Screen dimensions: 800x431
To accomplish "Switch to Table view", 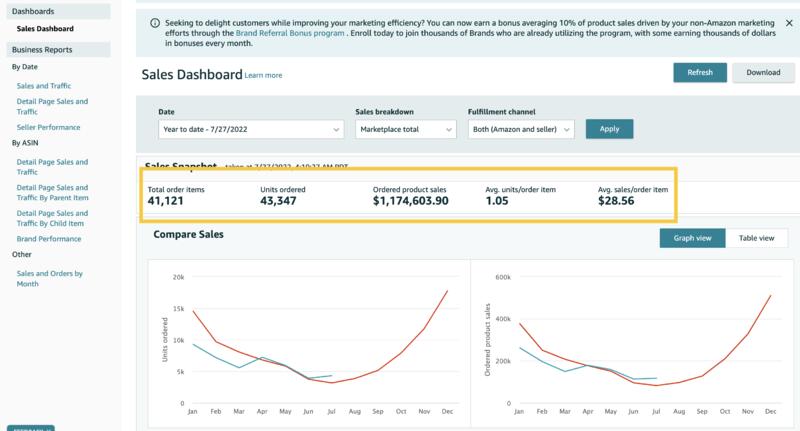I will [x=757, y=238].
